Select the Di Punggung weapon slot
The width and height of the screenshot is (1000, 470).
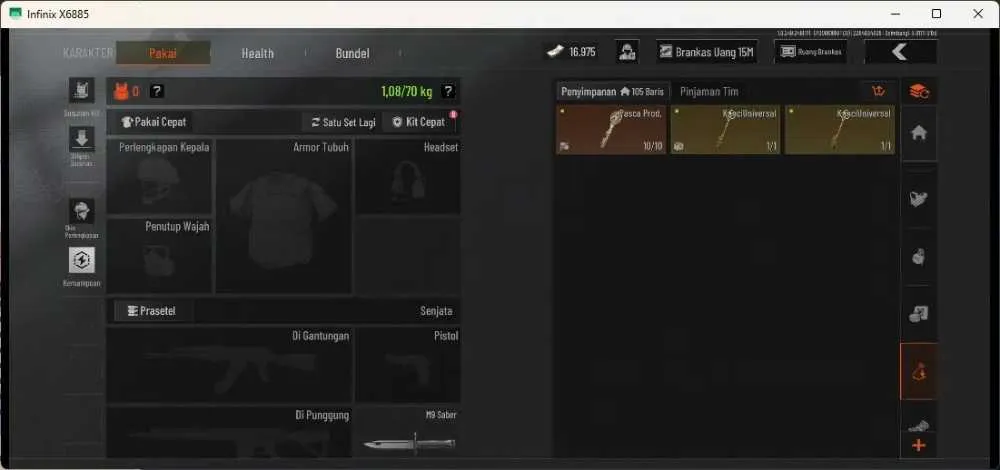tap(229, 432)
